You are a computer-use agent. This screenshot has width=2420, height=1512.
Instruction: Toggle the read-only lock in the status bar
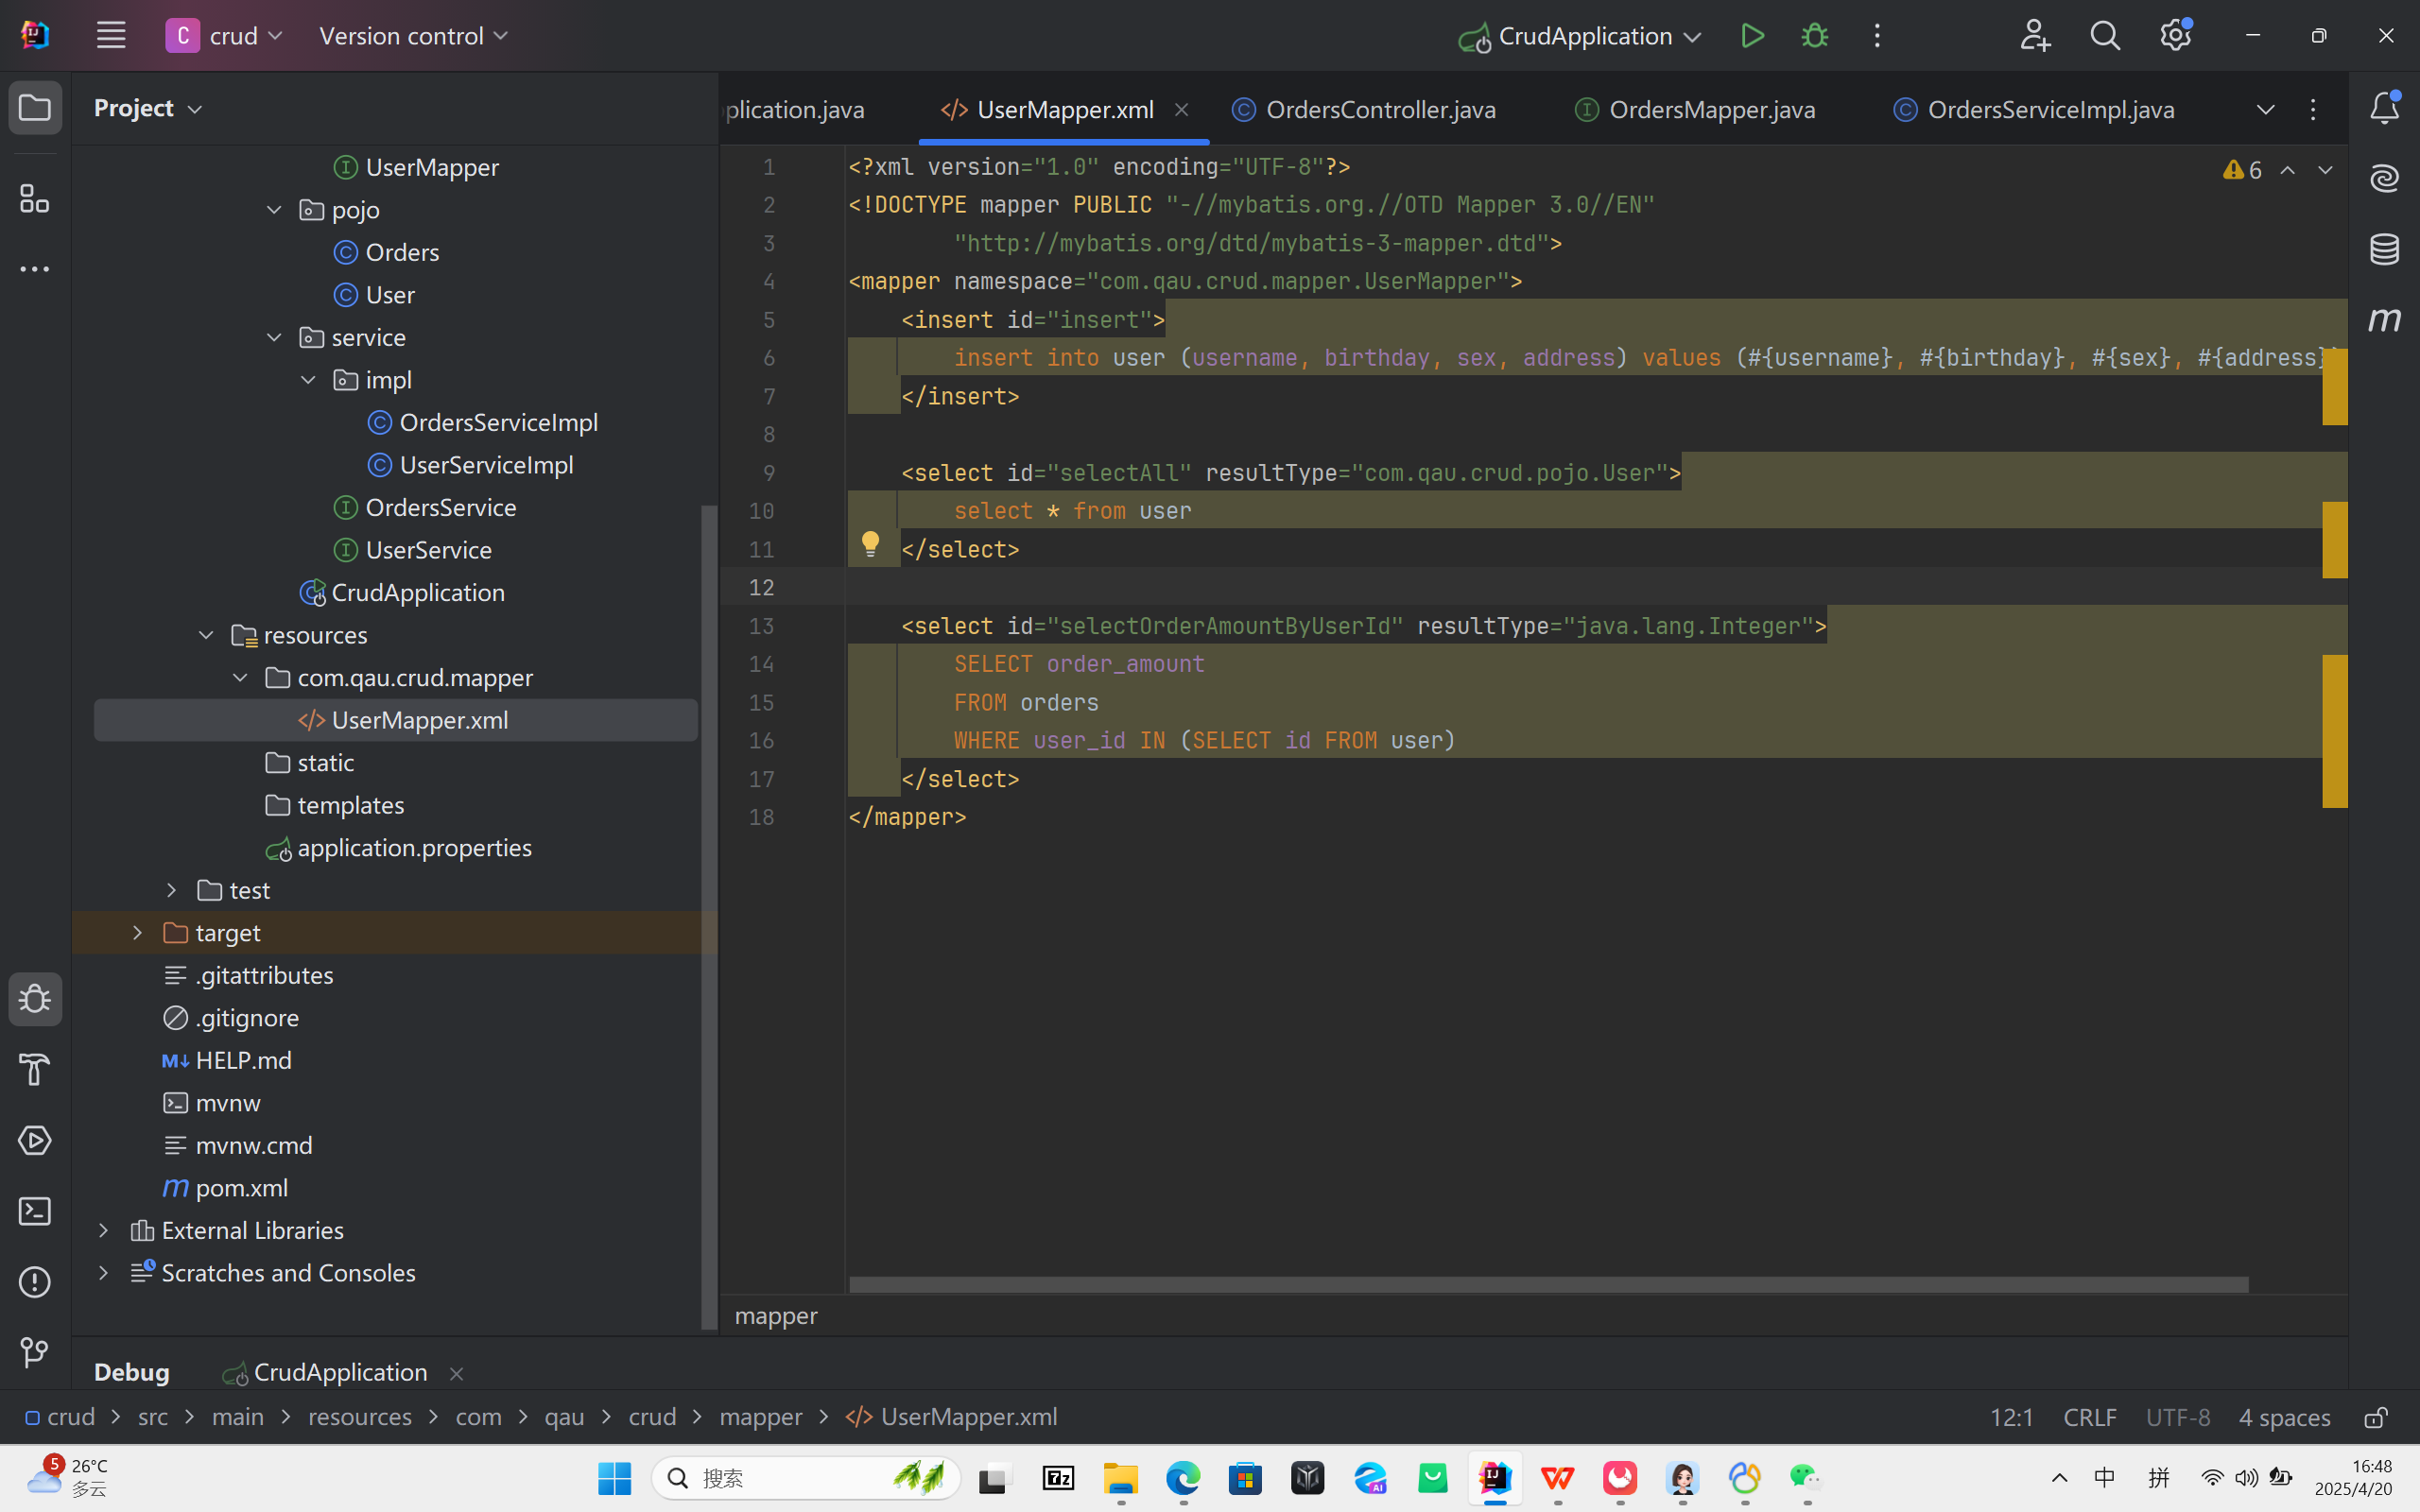(2376, 1417)
